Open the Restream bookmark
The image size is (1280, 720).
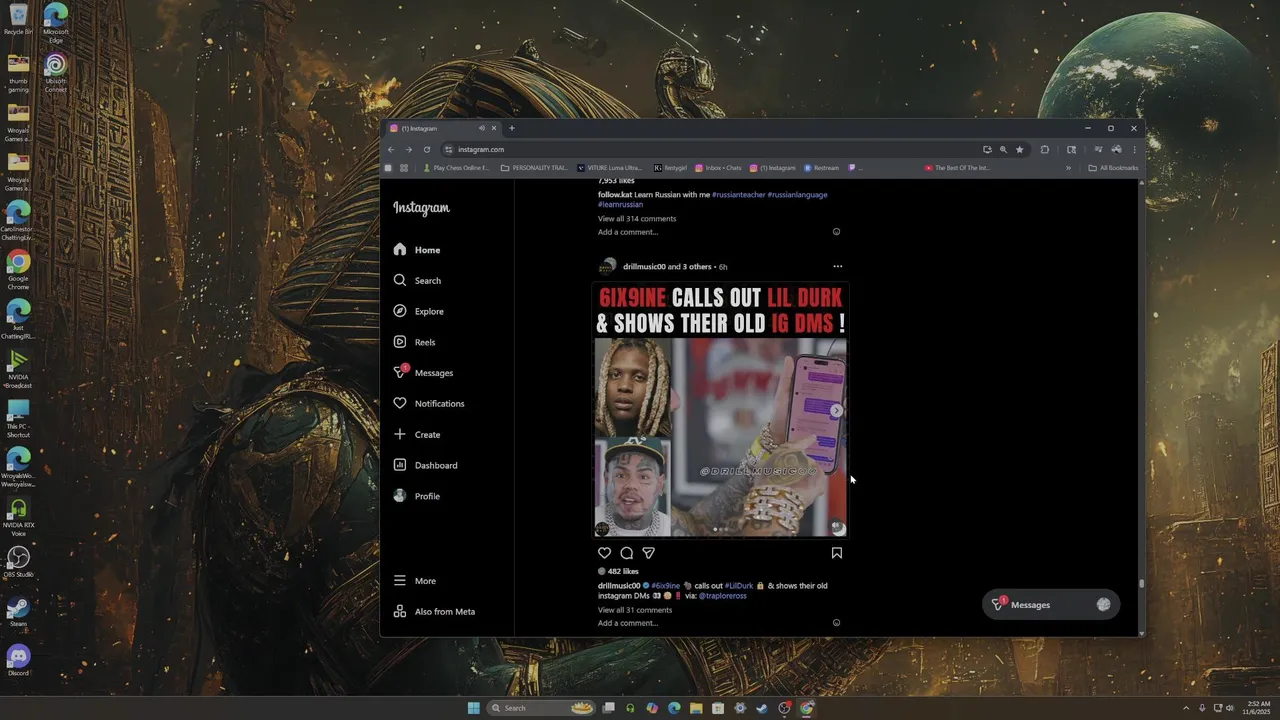822,168
